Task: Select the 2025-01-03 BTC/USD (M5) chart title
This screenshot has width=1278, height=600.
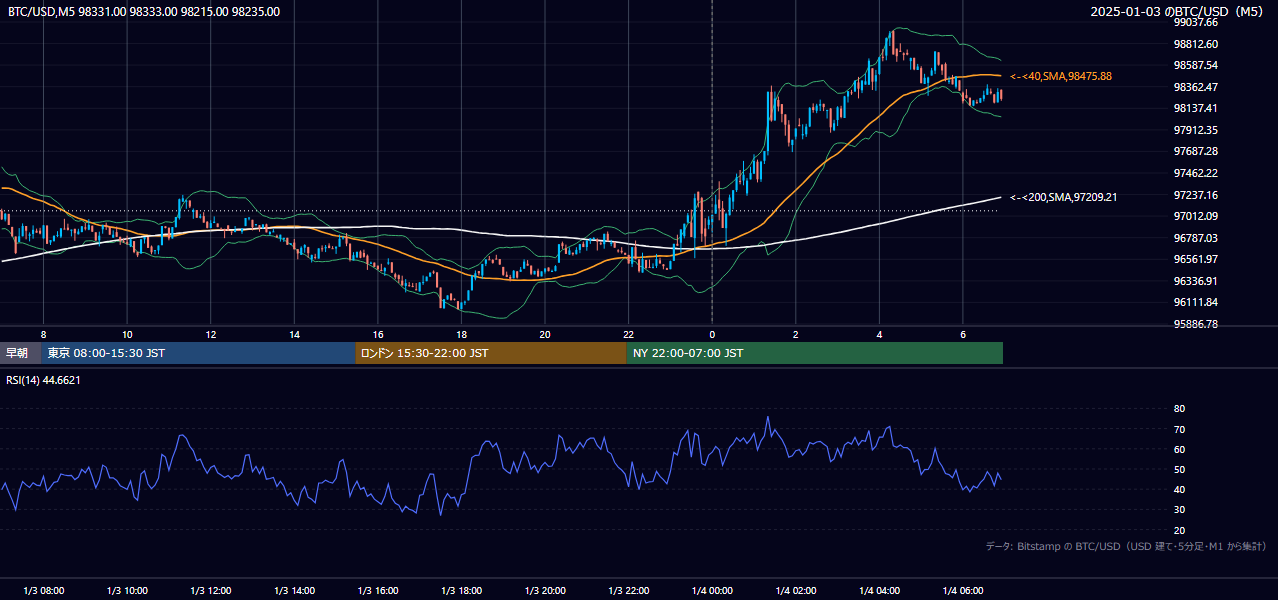Action: 1179,12
